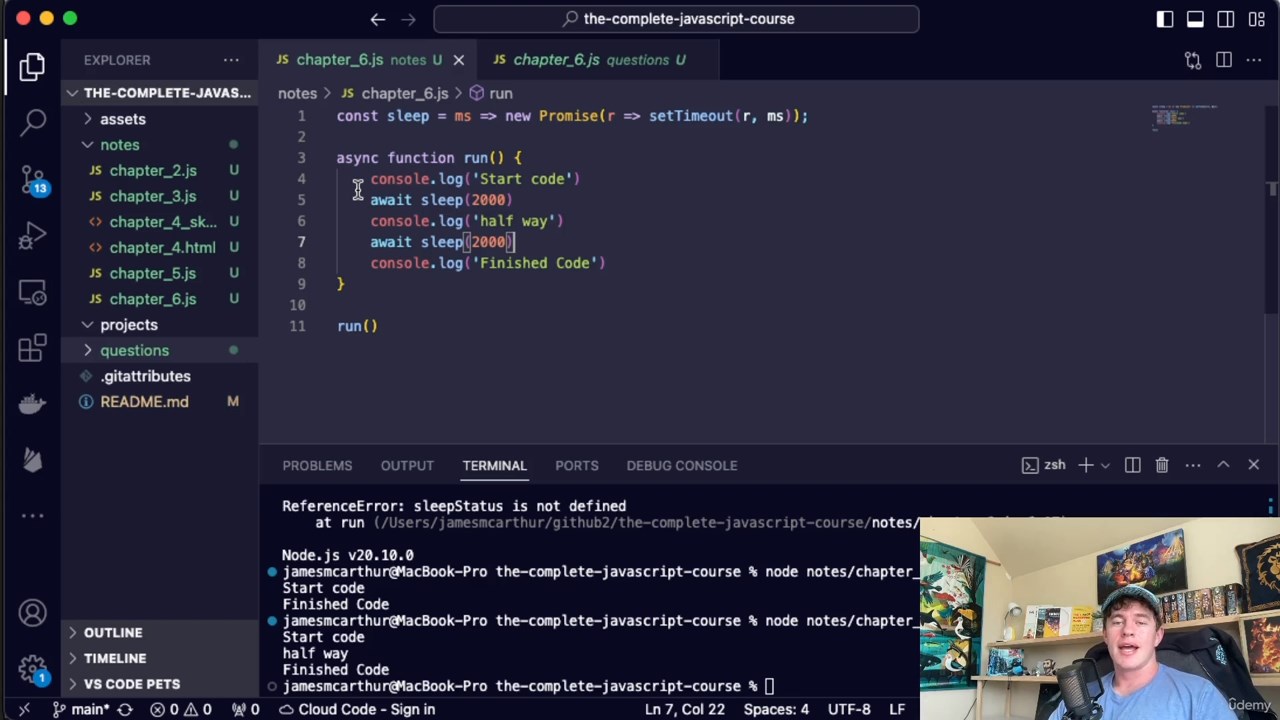
Task: Switch to the PROBLEMS panel tab
Action: [317, 465]
